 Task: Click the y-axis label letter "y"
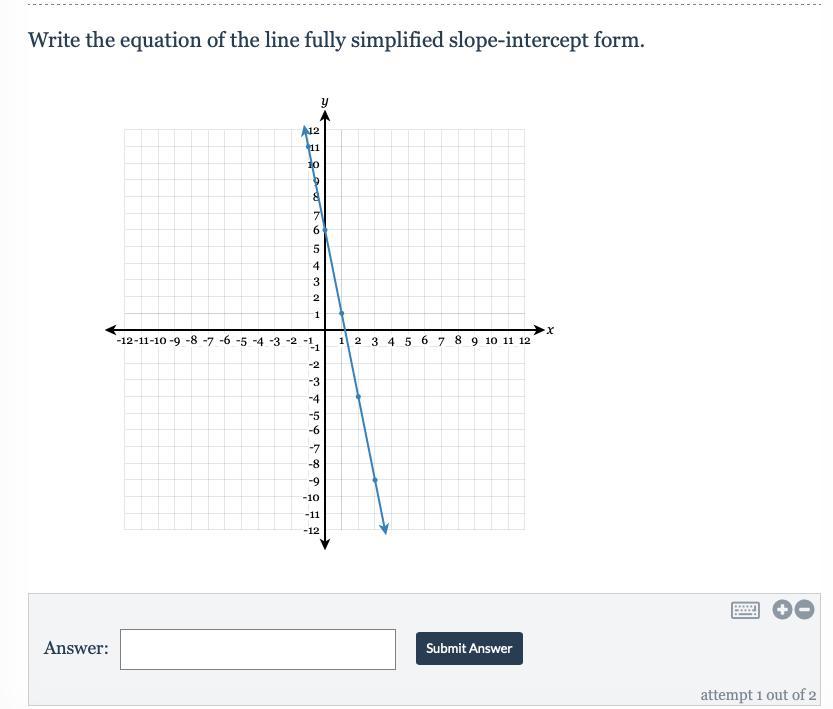click(325, 101)
